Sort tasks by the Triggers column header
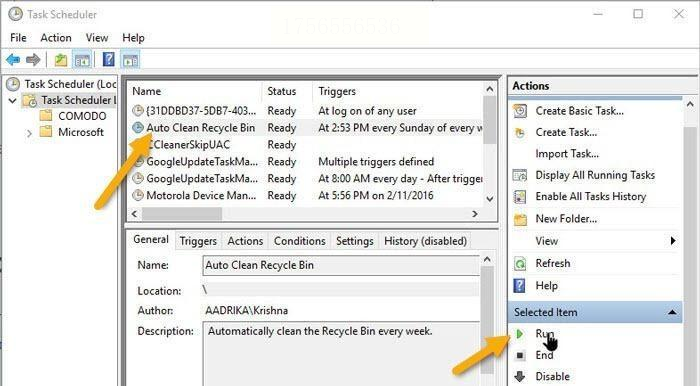The height and width of the screenshot is (386, 700). (398, 91)
